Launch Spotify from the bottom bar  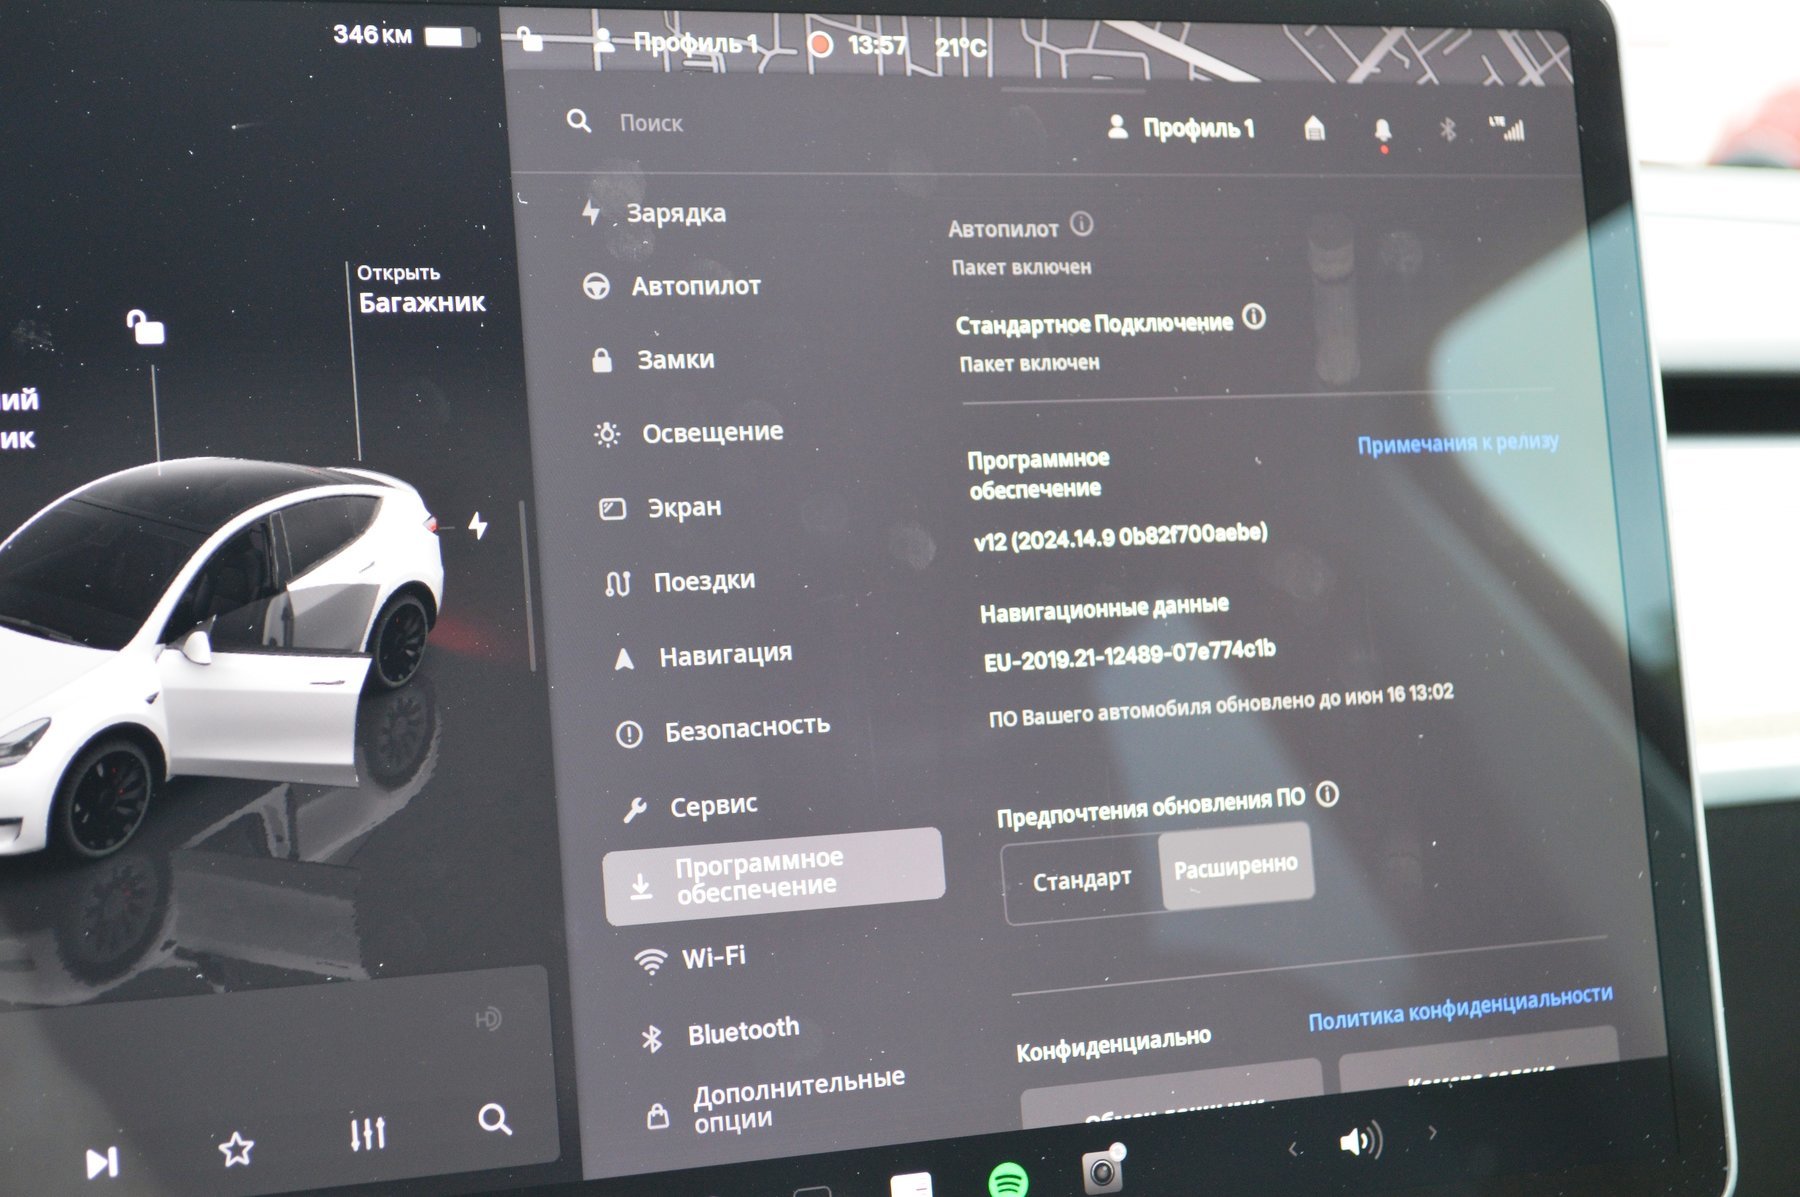1007,1181
